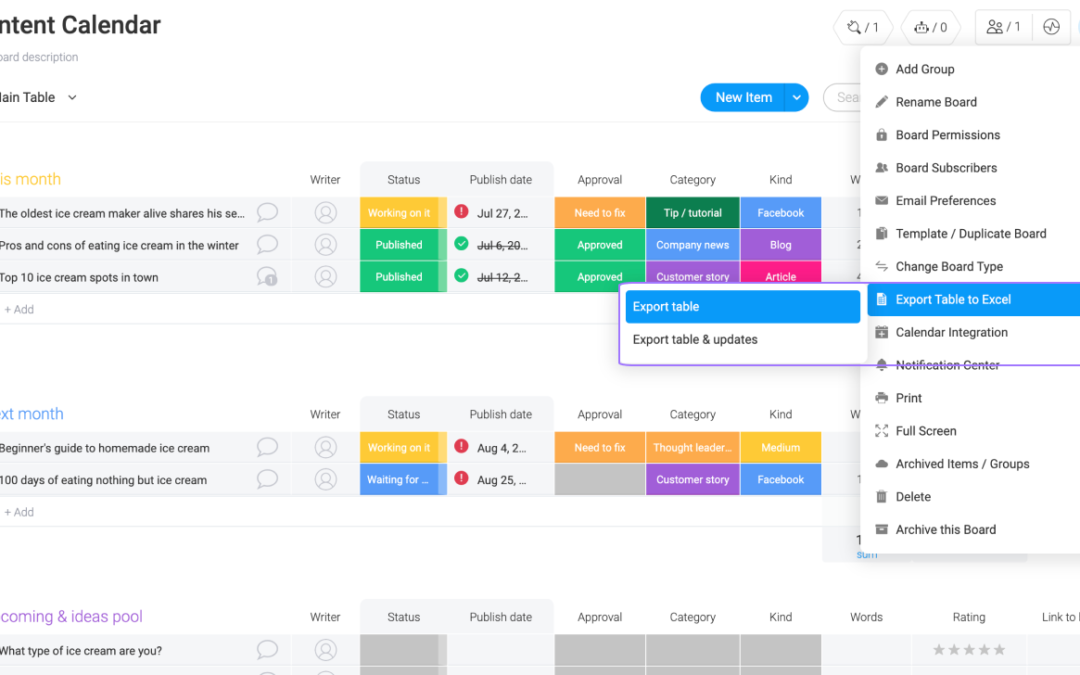Open item 'Beginner's guide to homemade ice cream'
The image size is (1080, 675).
(x=105, y=448)
